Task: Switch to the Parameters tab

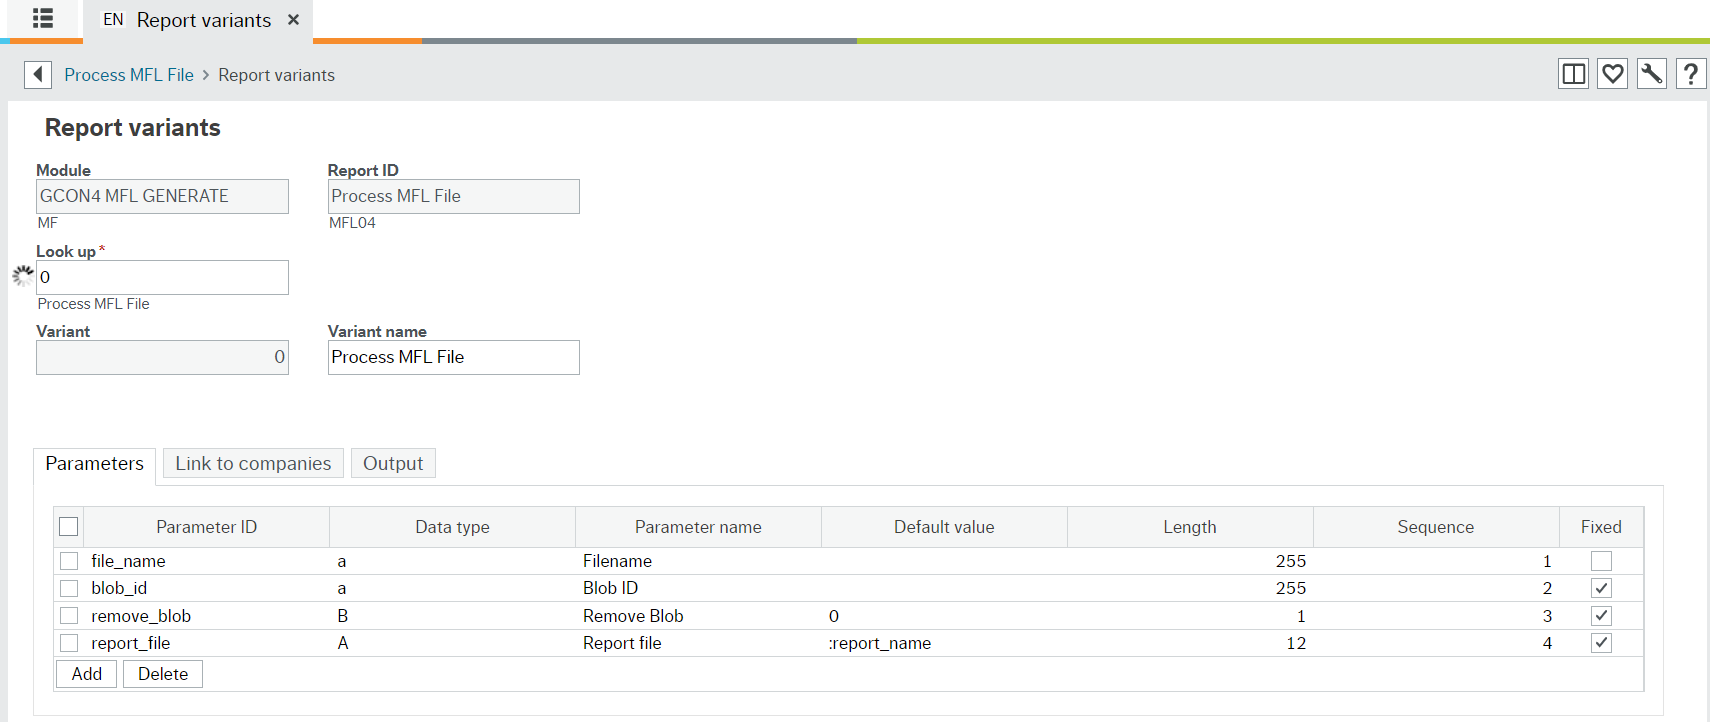Action: [95, 464]
